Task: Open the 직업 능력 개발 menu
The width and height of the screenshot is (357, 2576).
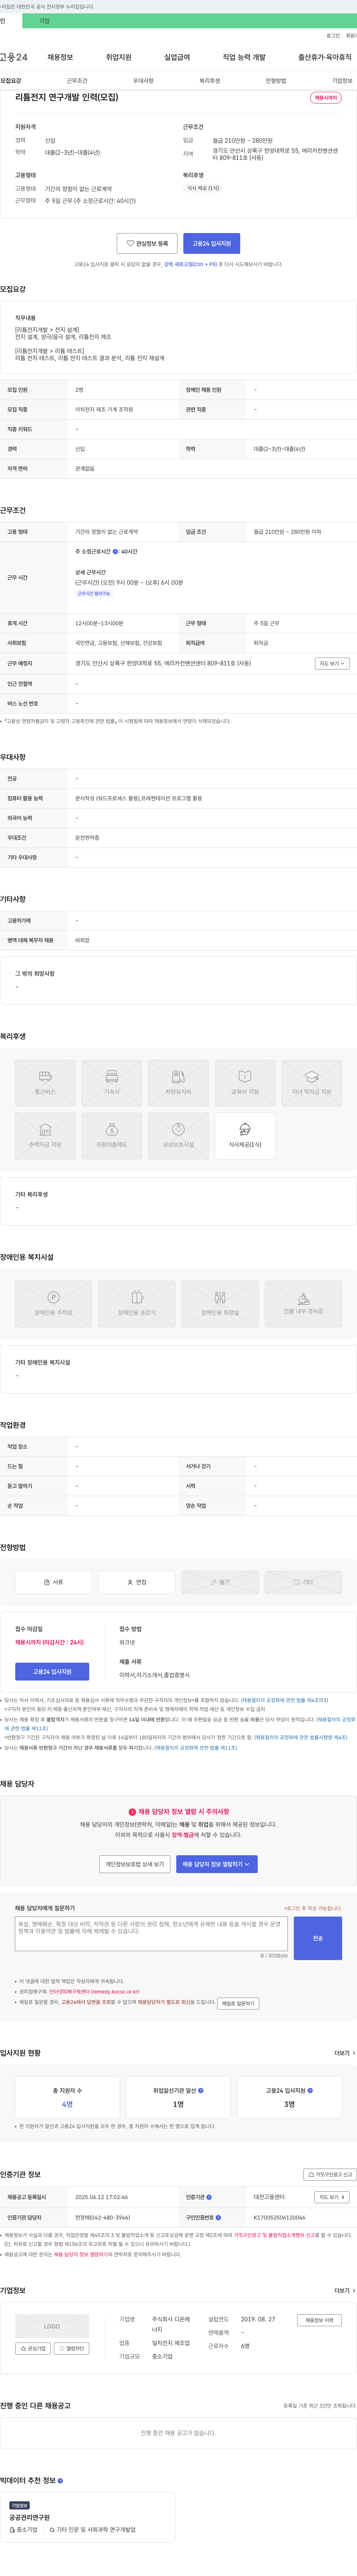Action: click(244, 57)
